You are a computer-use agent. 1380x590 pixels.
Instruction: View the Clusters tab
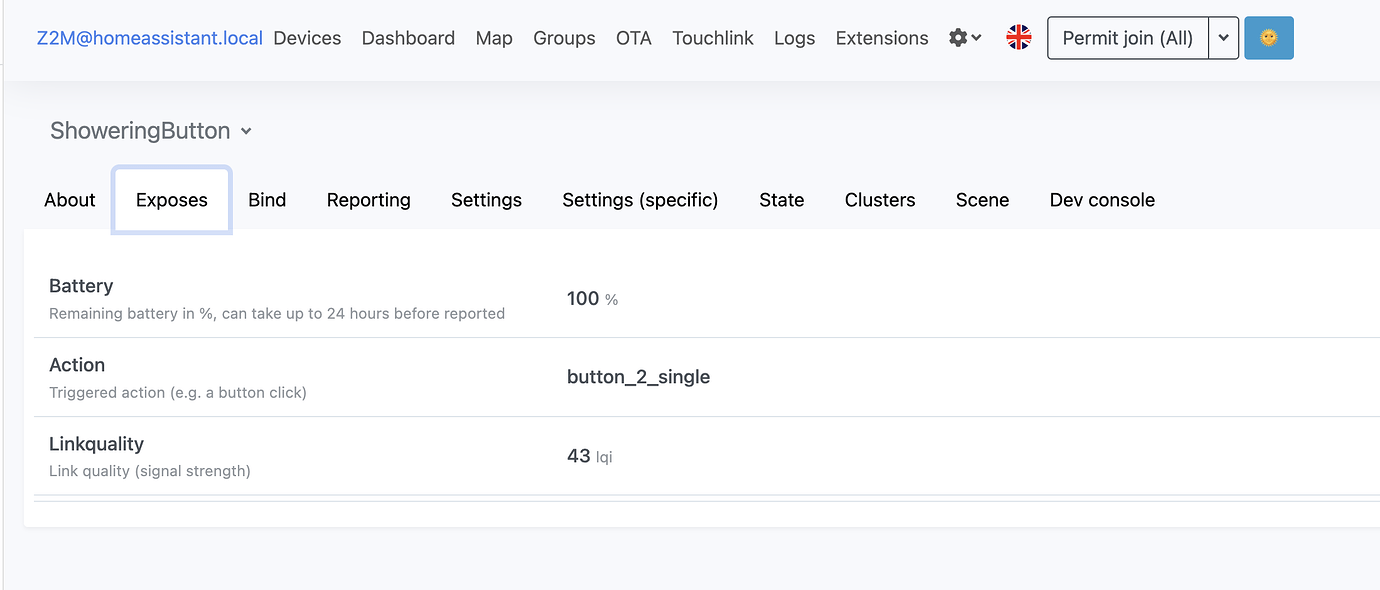point(879,199)
